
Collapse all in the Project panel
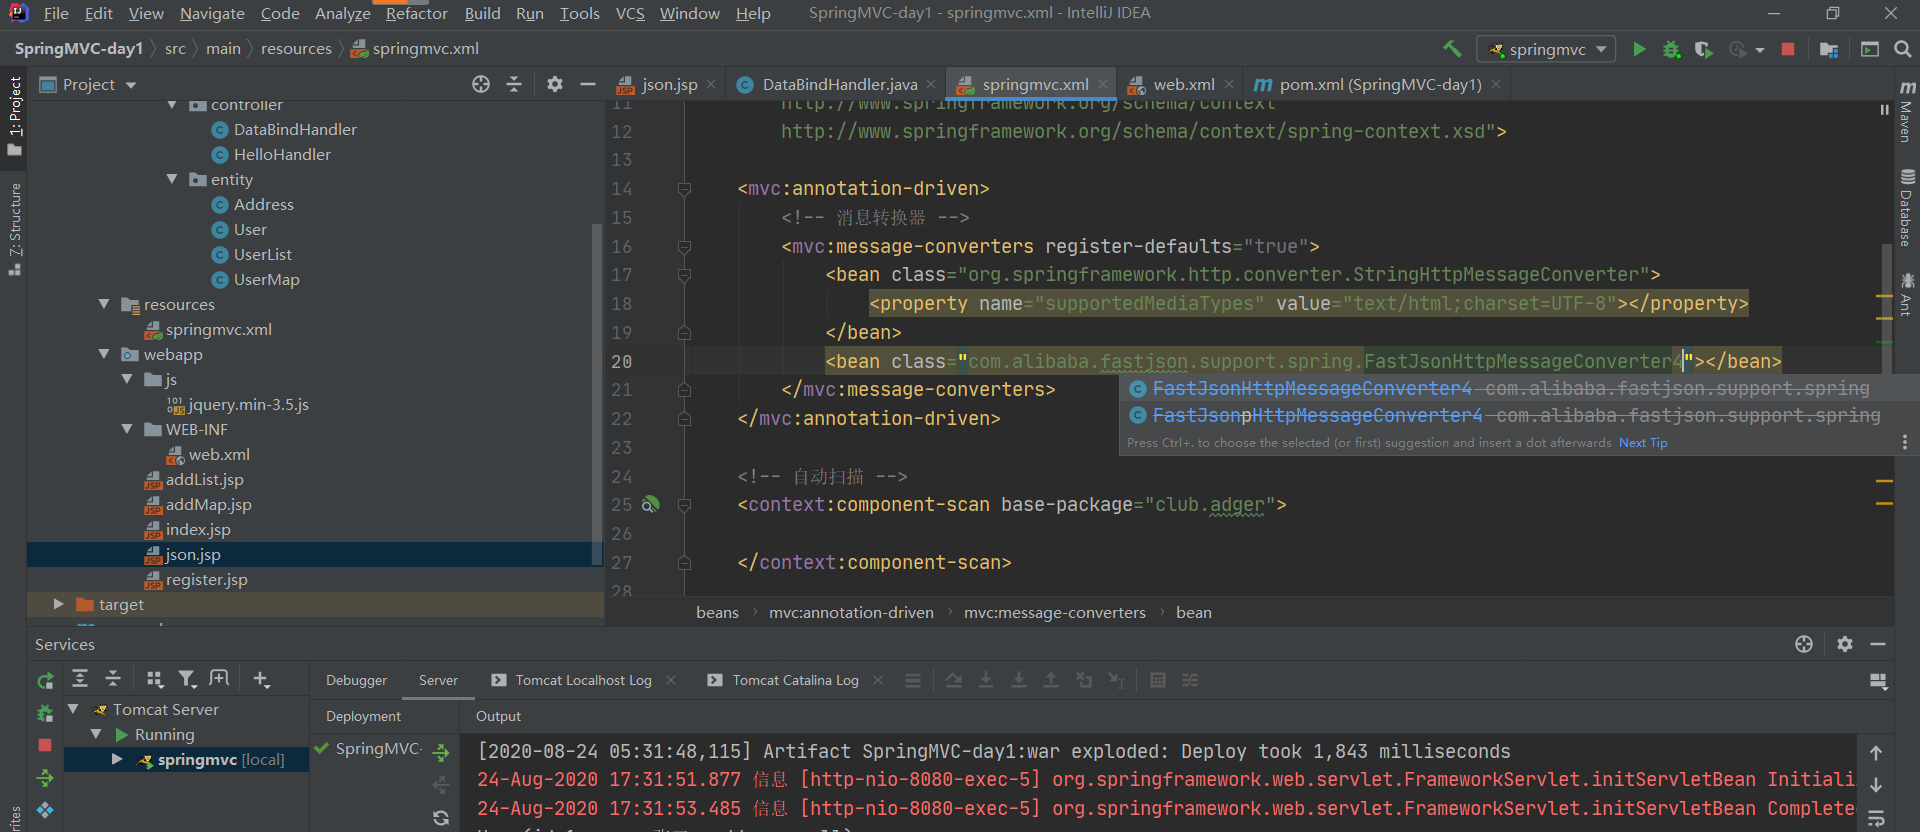[x=514, y=84]
